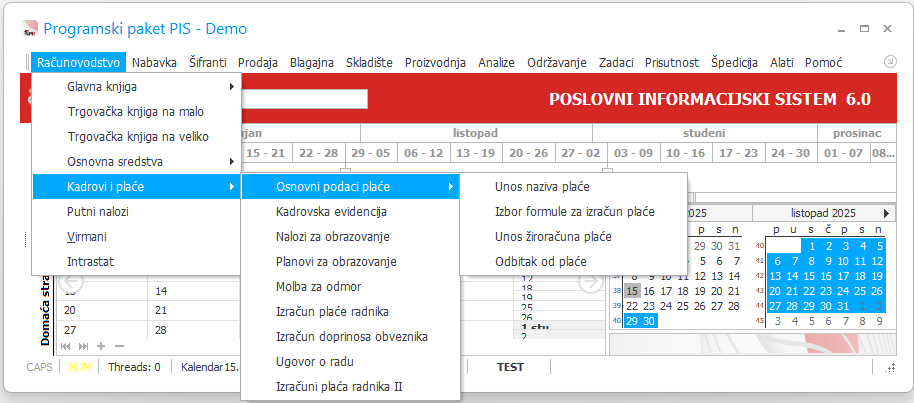Select Trgovačka knjiga na malo
This screenshot has width=914, height=403.
pos(136,111)
